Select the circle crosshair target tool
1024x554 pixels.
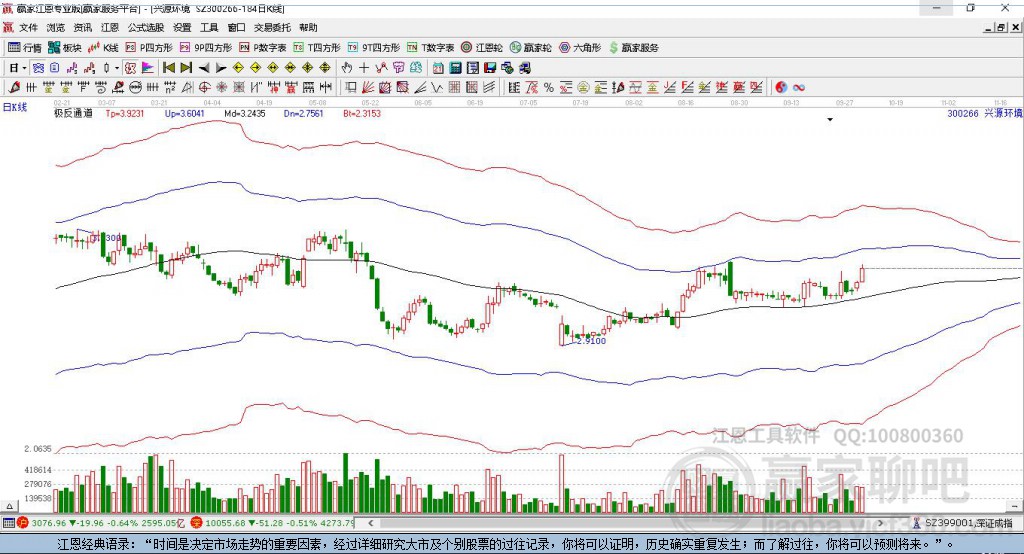coord(204,88)
